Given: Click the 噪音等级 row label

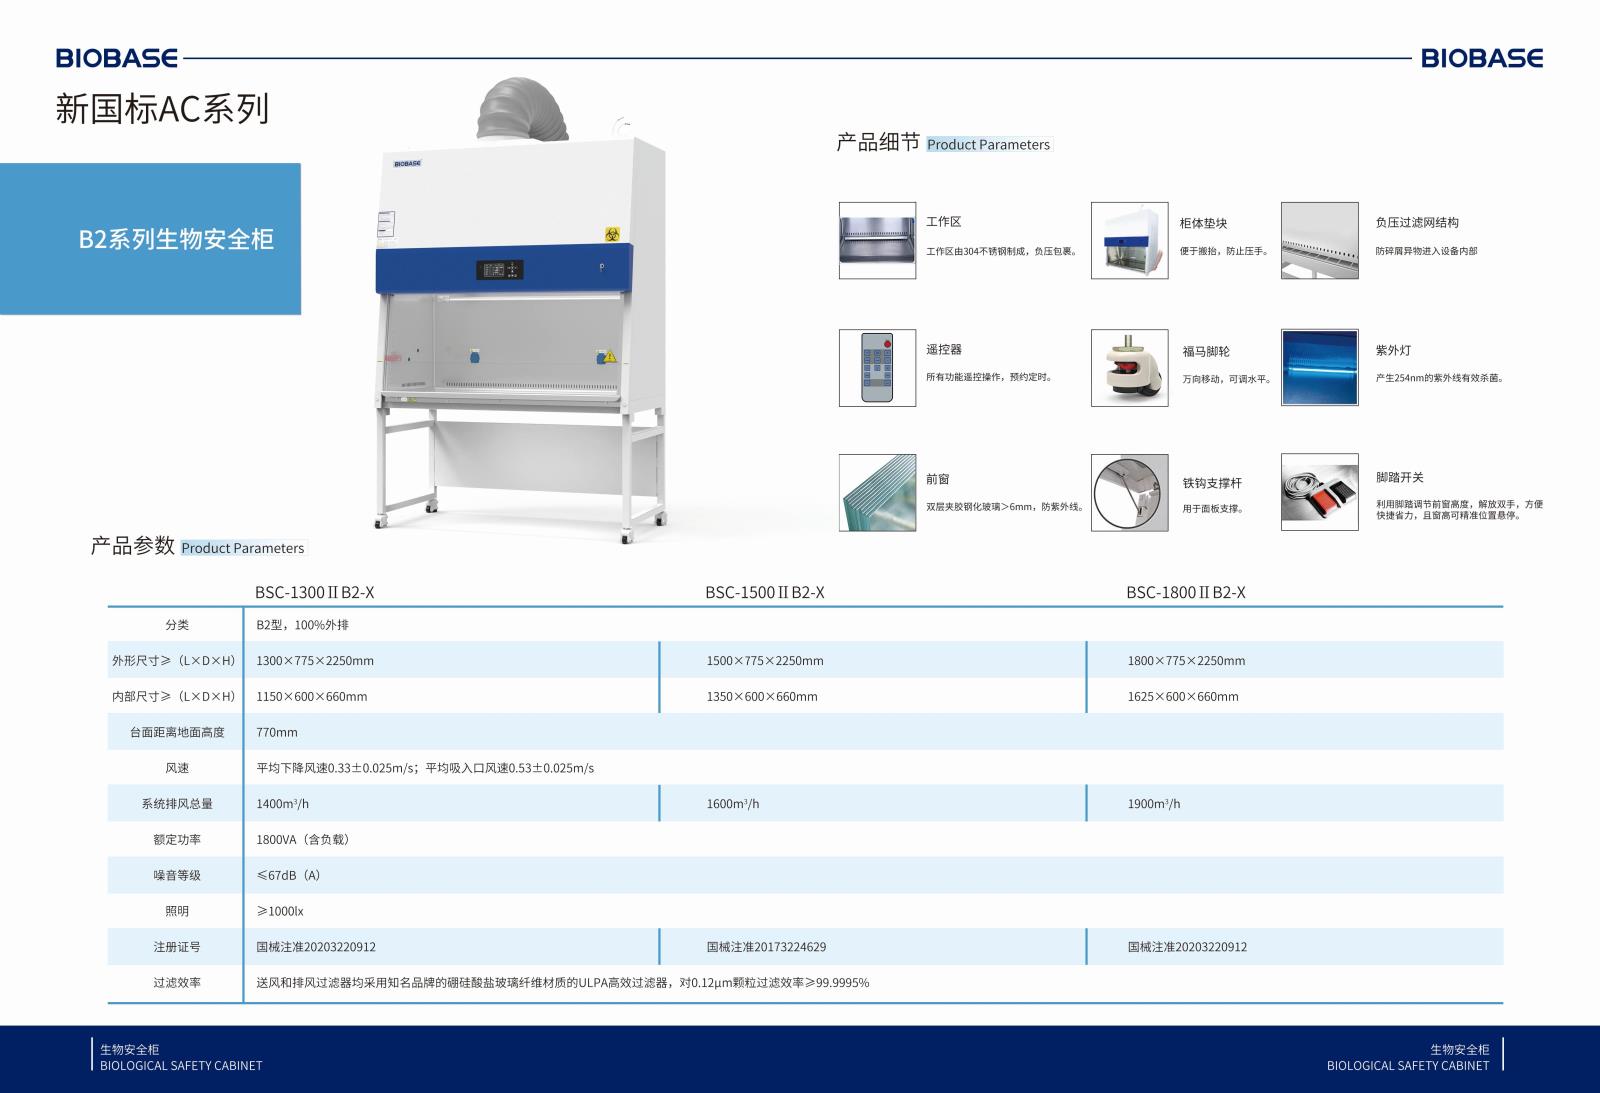Looking at the screenshot, I should point(177,875).
